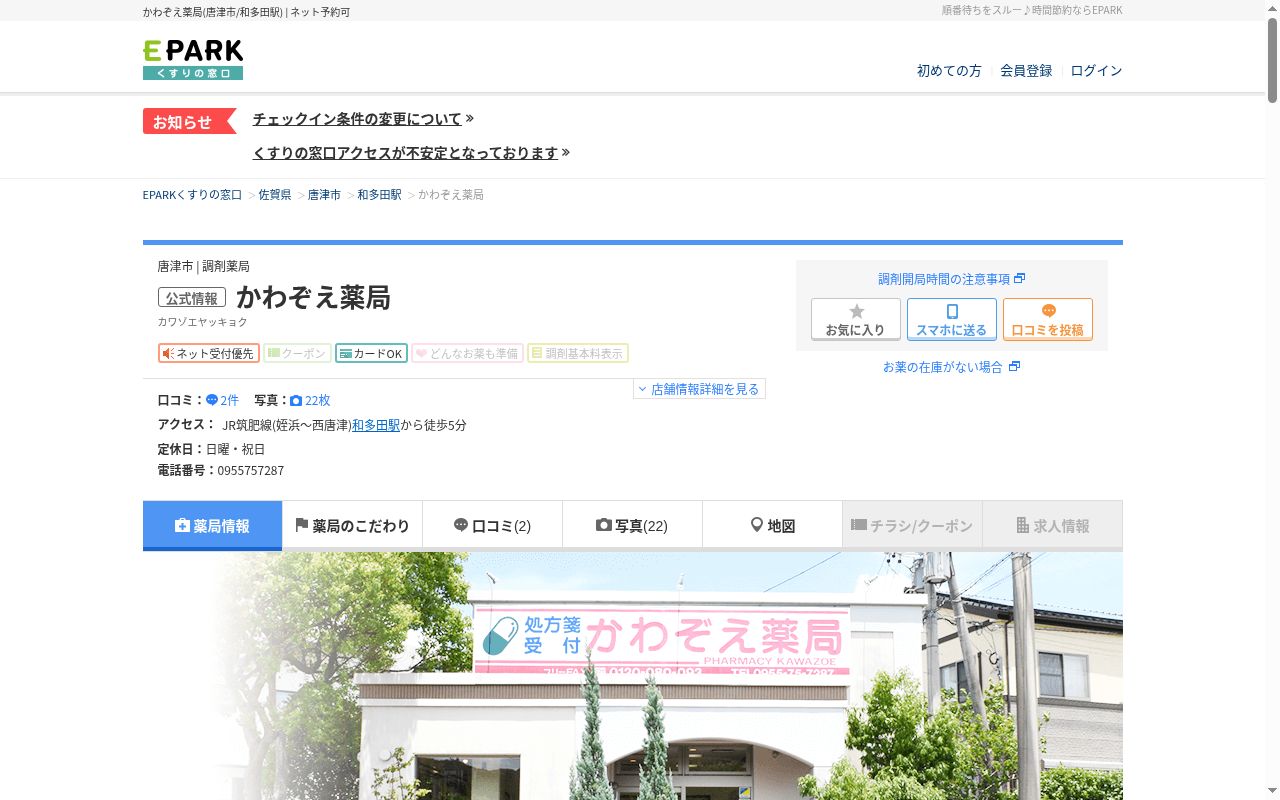Click the EPARK くすりの窓口 logo
The height and width of the screenshot is (800, 1280).
point(193,60)
